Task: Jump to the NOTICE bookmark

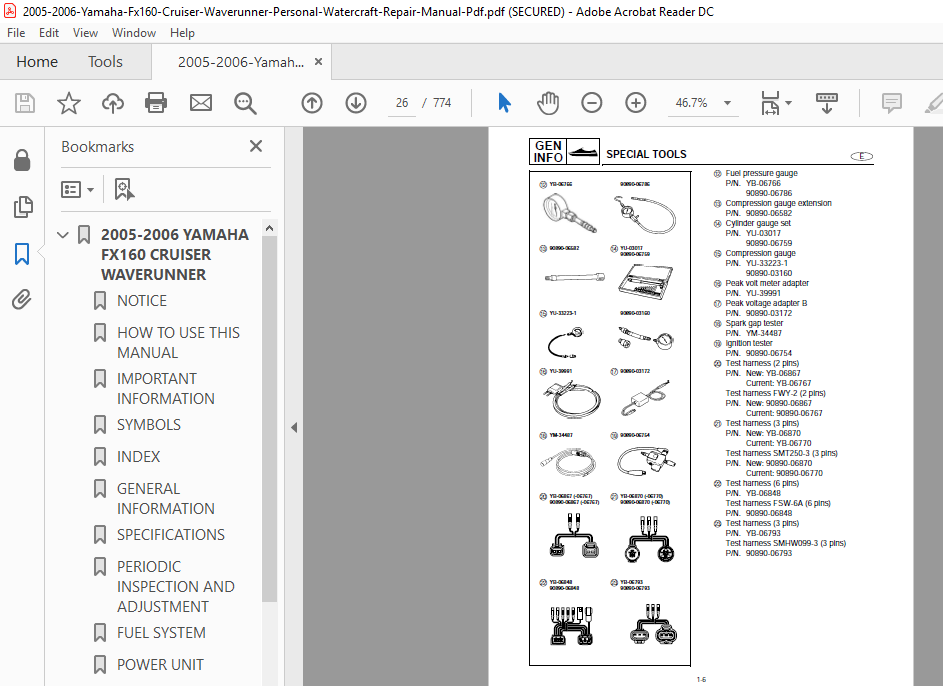Action: 142,301
